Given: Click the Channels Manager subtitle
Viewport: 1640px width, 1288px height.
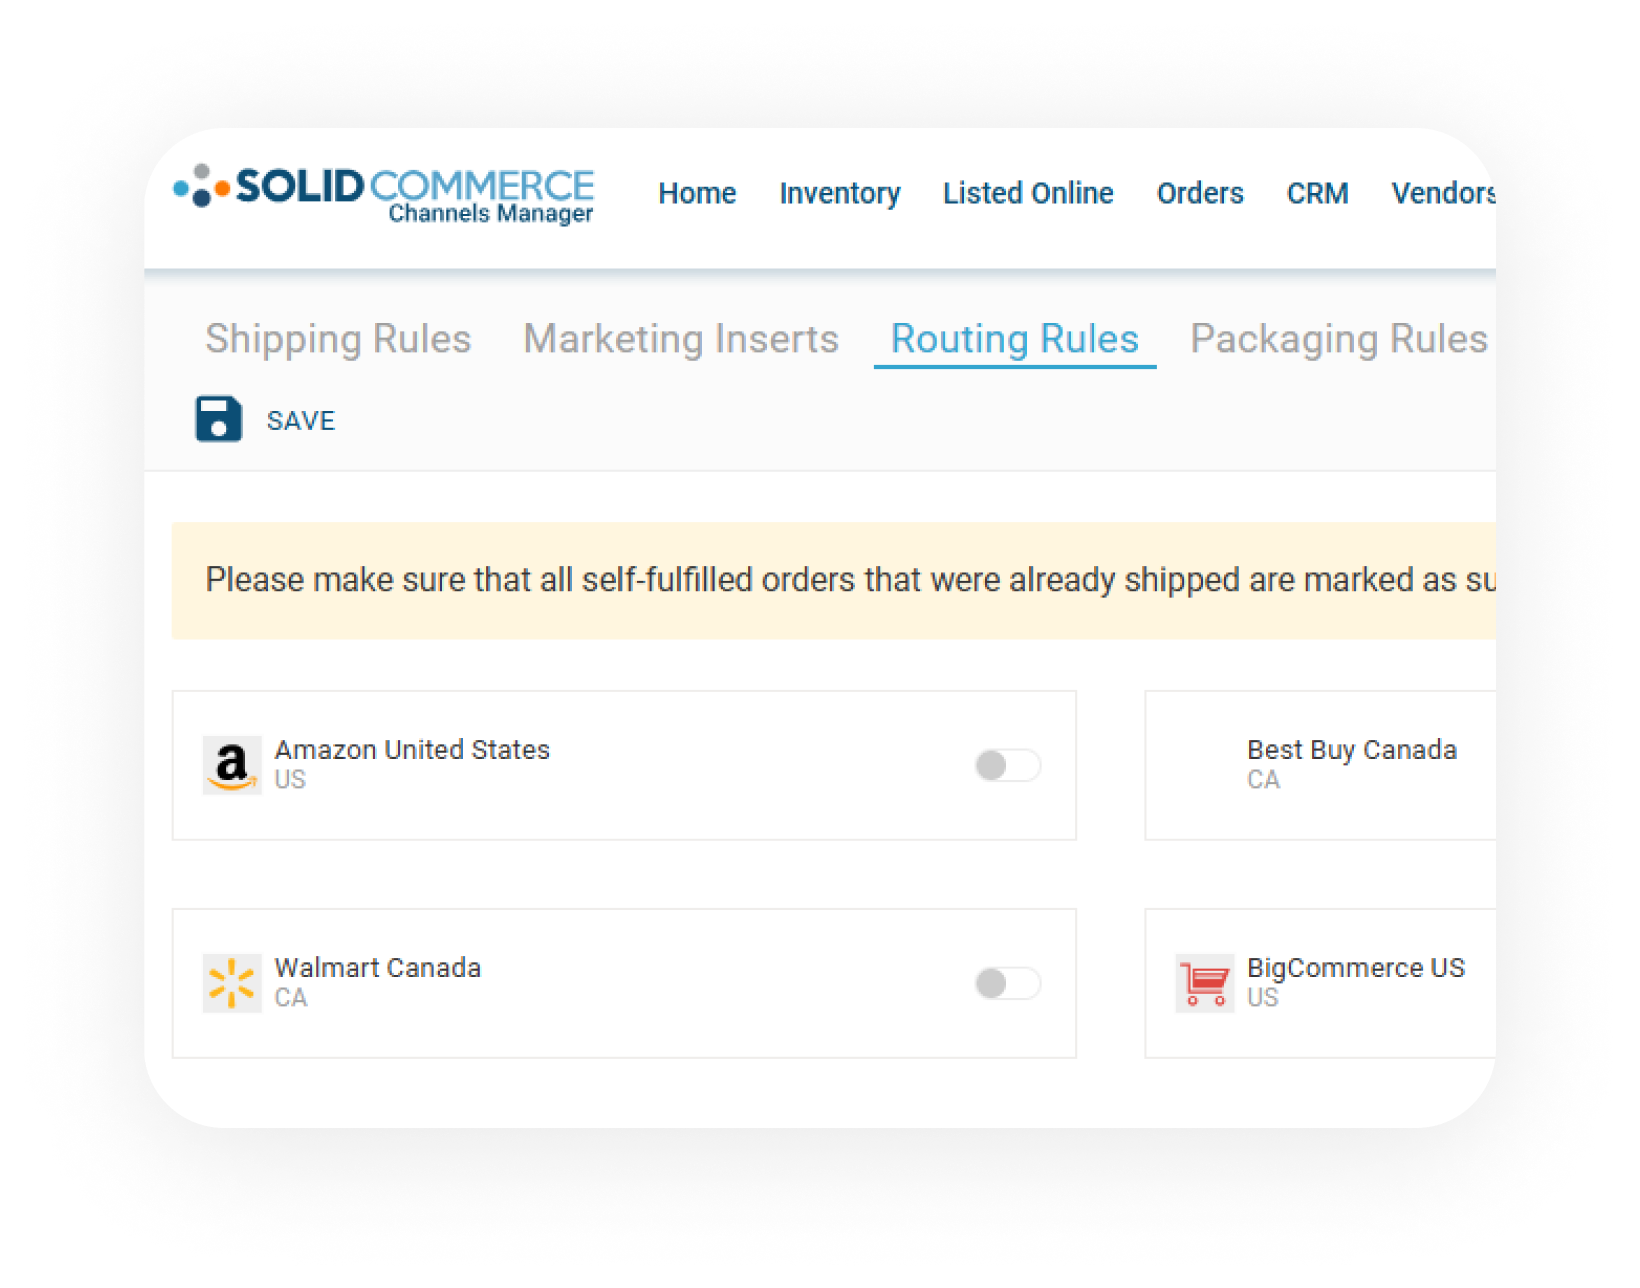Looking at the screenshot, I should click(x=490, y=213).
